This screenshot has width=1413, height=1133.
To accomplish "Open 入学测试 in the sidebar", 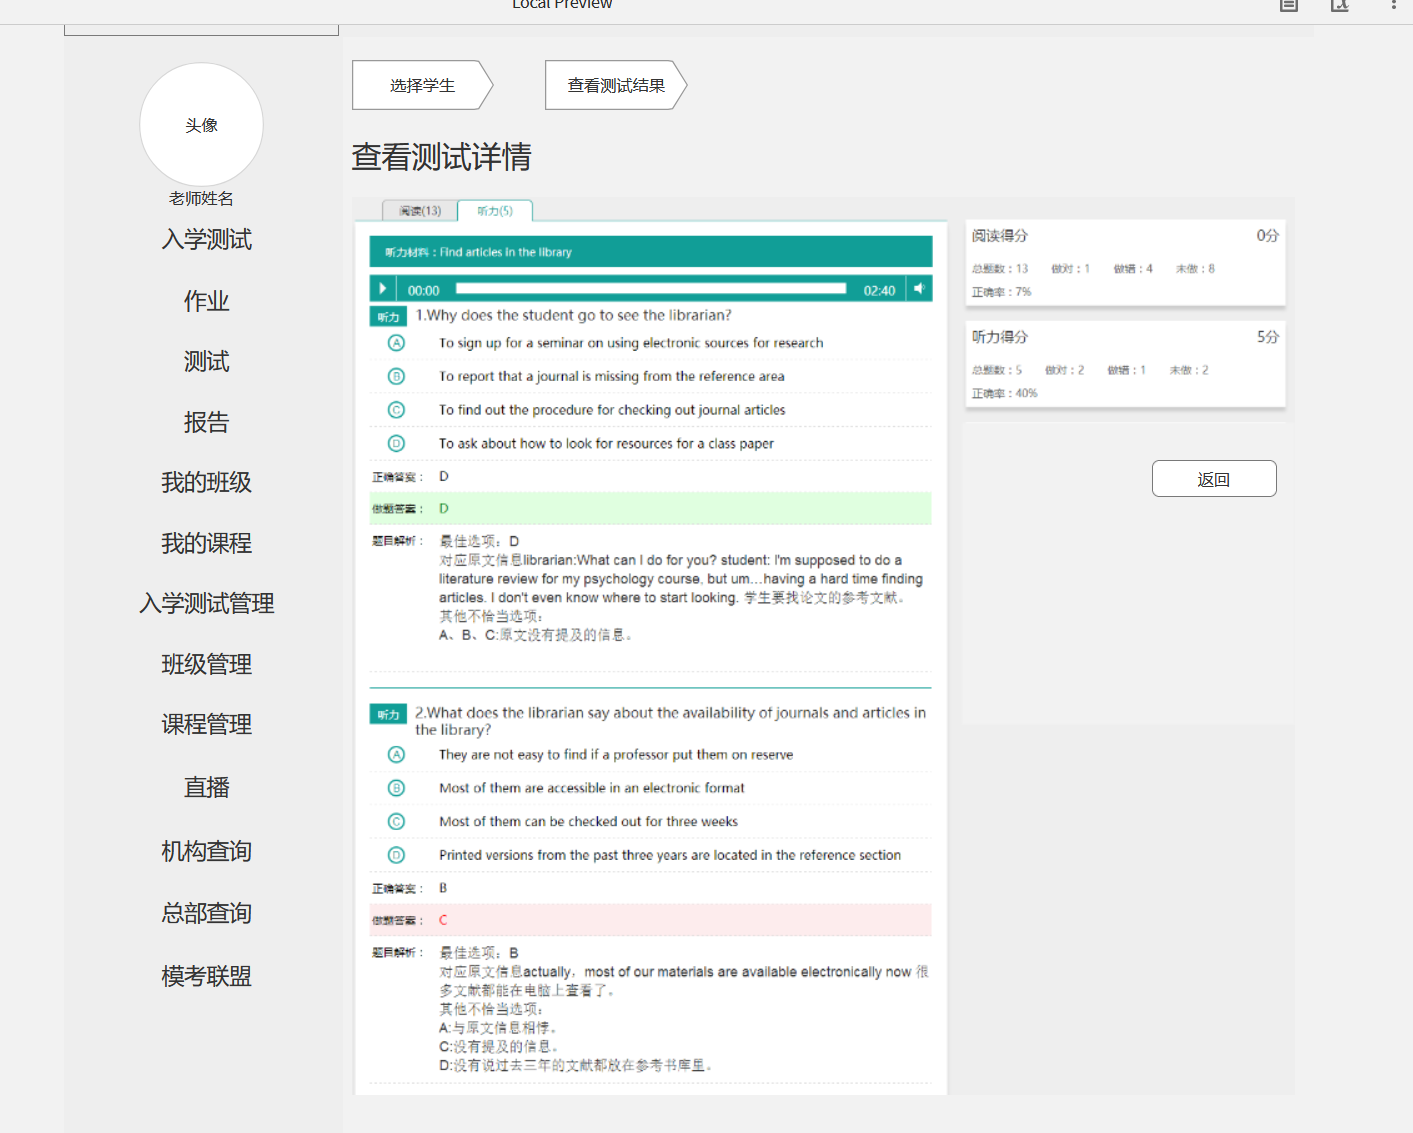I will click(207, 240).
